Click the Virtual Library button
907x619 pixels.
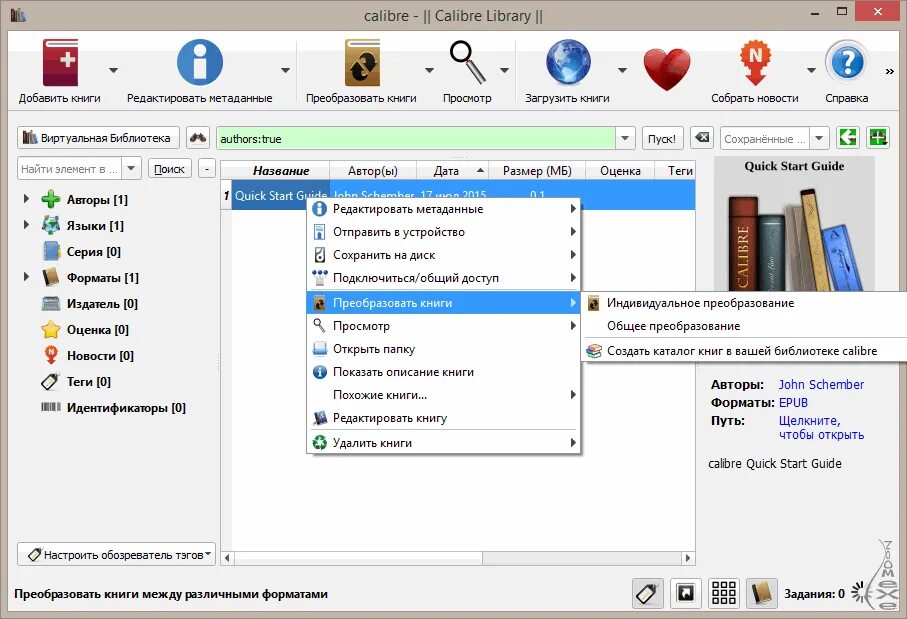[98, 138]
